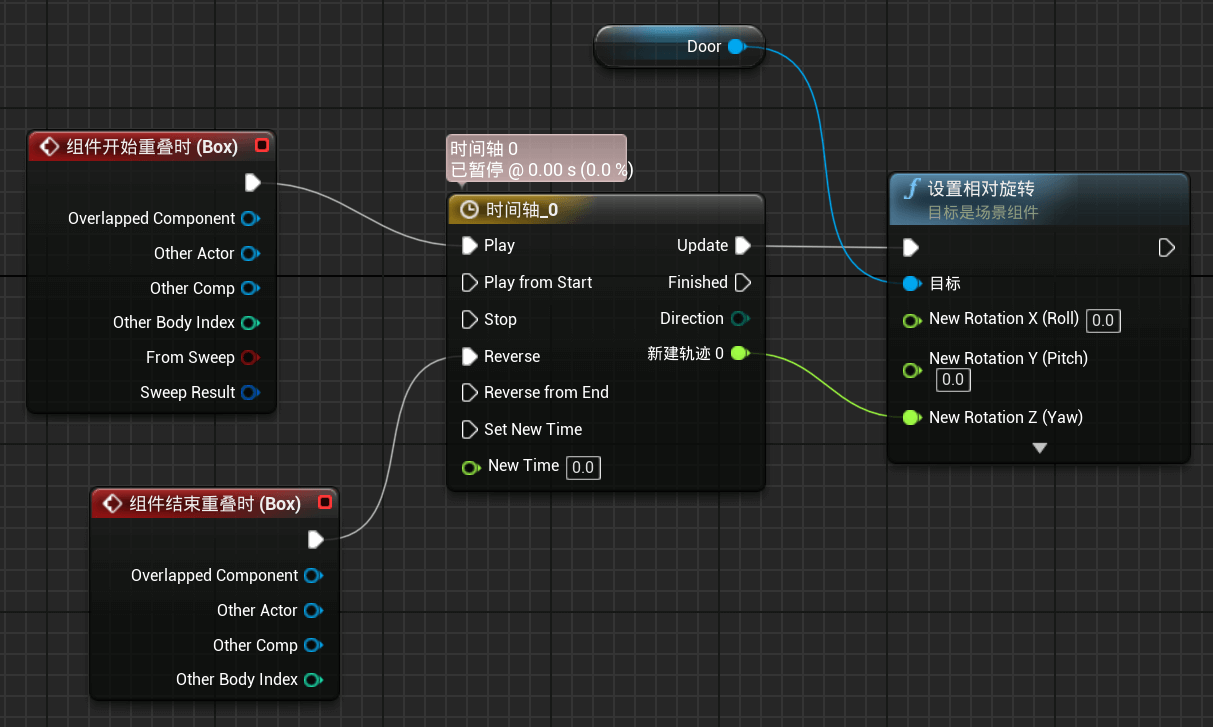This screenshot has width=1213, height=727.
Task: Click Other Comp pin on 组件开始重叠时 node
Action: (x=251, y=288)
